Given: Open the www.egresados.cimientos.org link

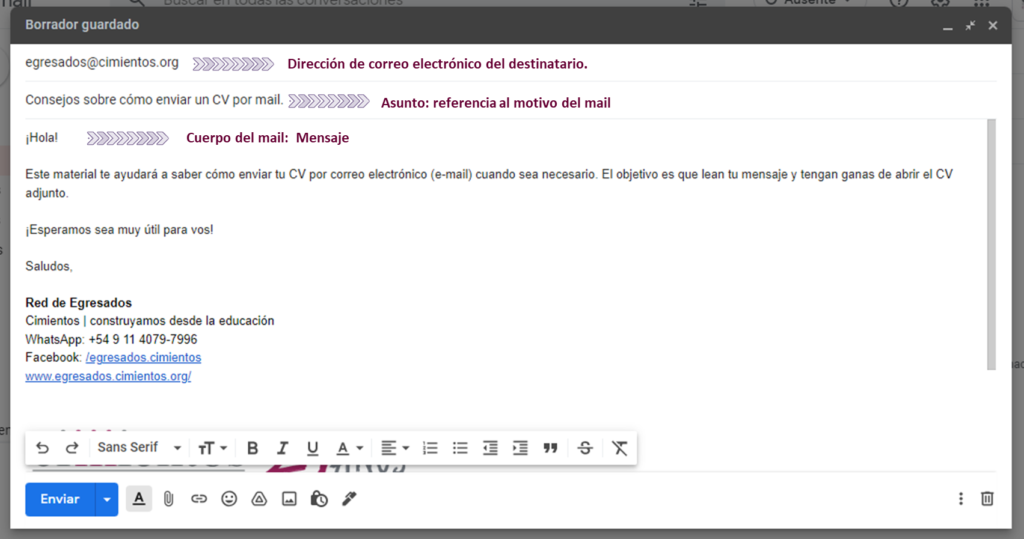Looking at the screenshot, I should point(108,376).
